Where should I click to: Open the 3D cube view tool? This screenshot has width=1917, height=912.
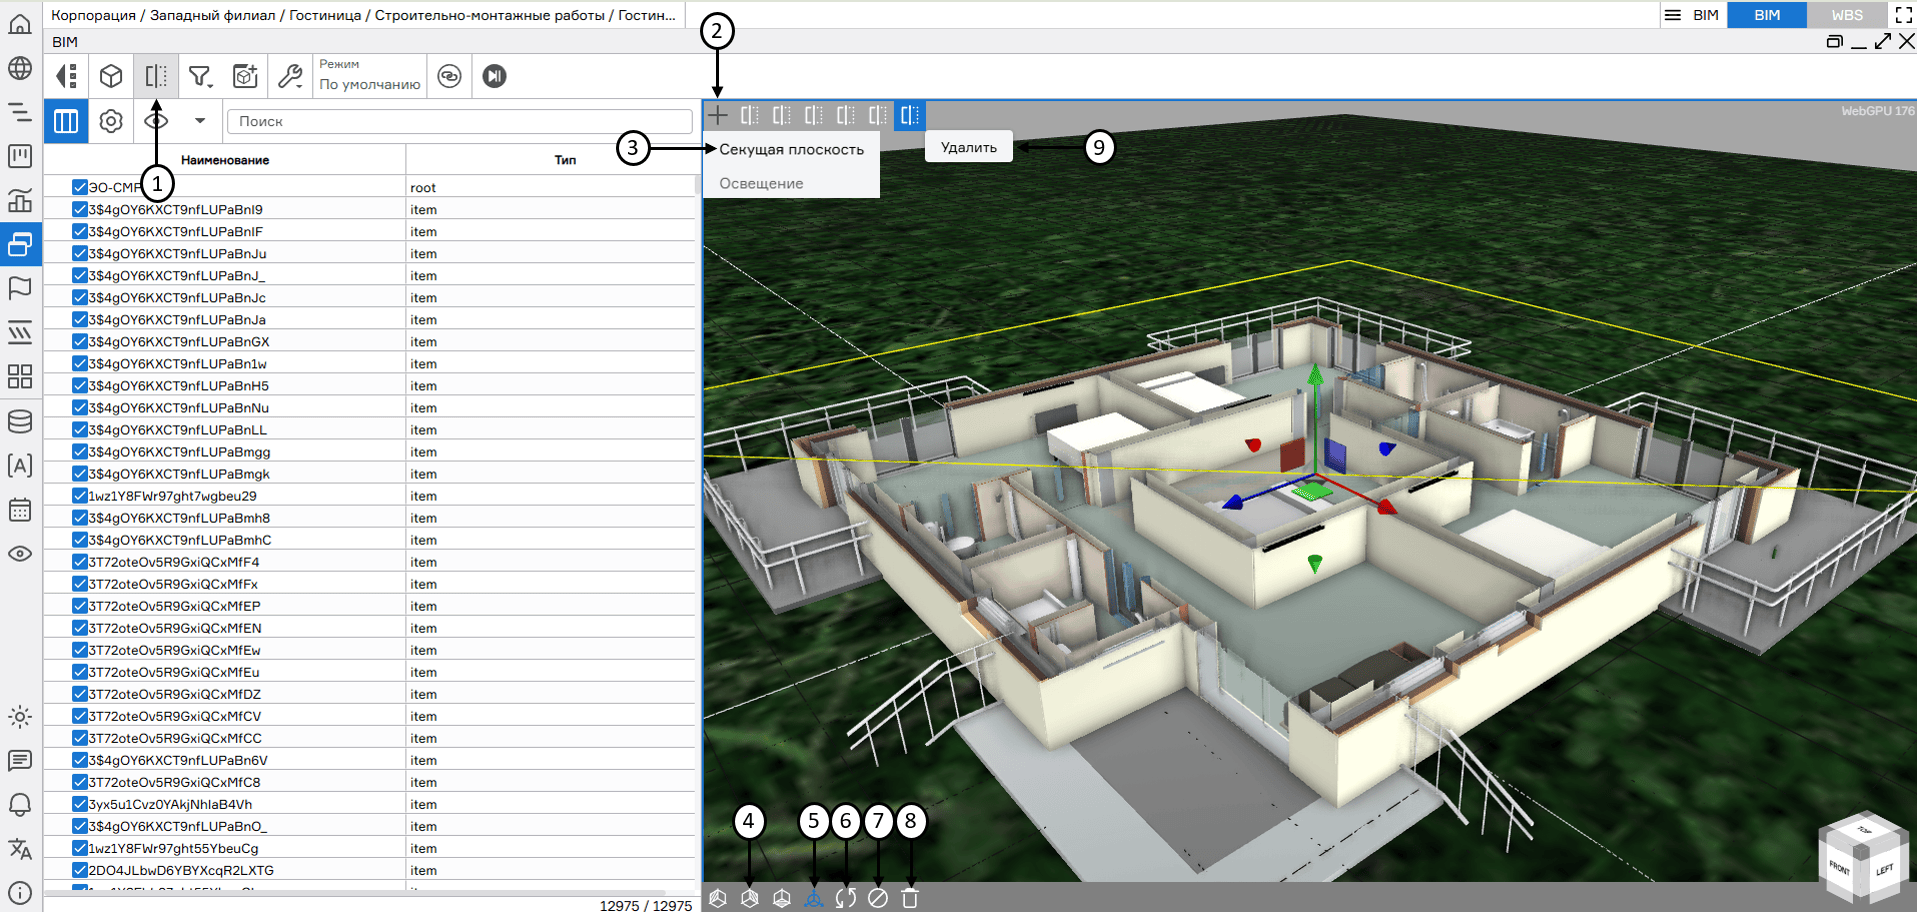point(111,76)
